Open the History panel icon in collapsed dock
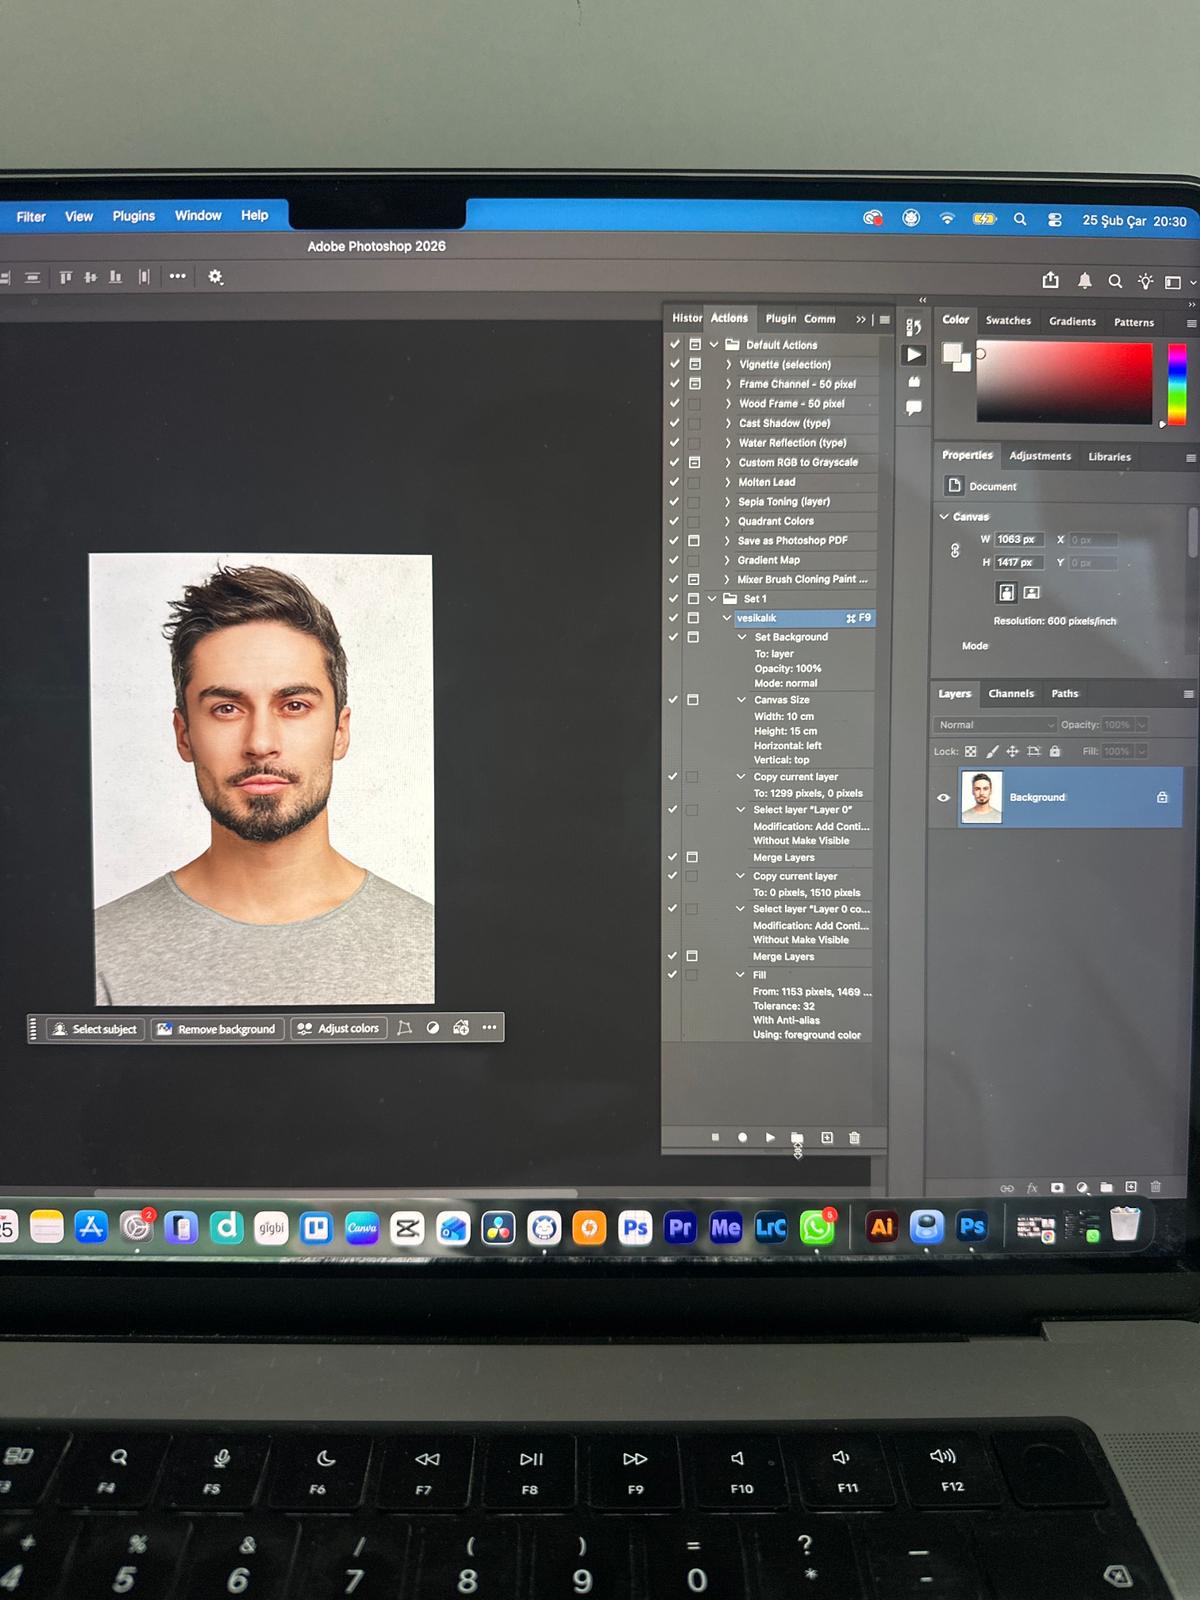 (x=913, y=326)
